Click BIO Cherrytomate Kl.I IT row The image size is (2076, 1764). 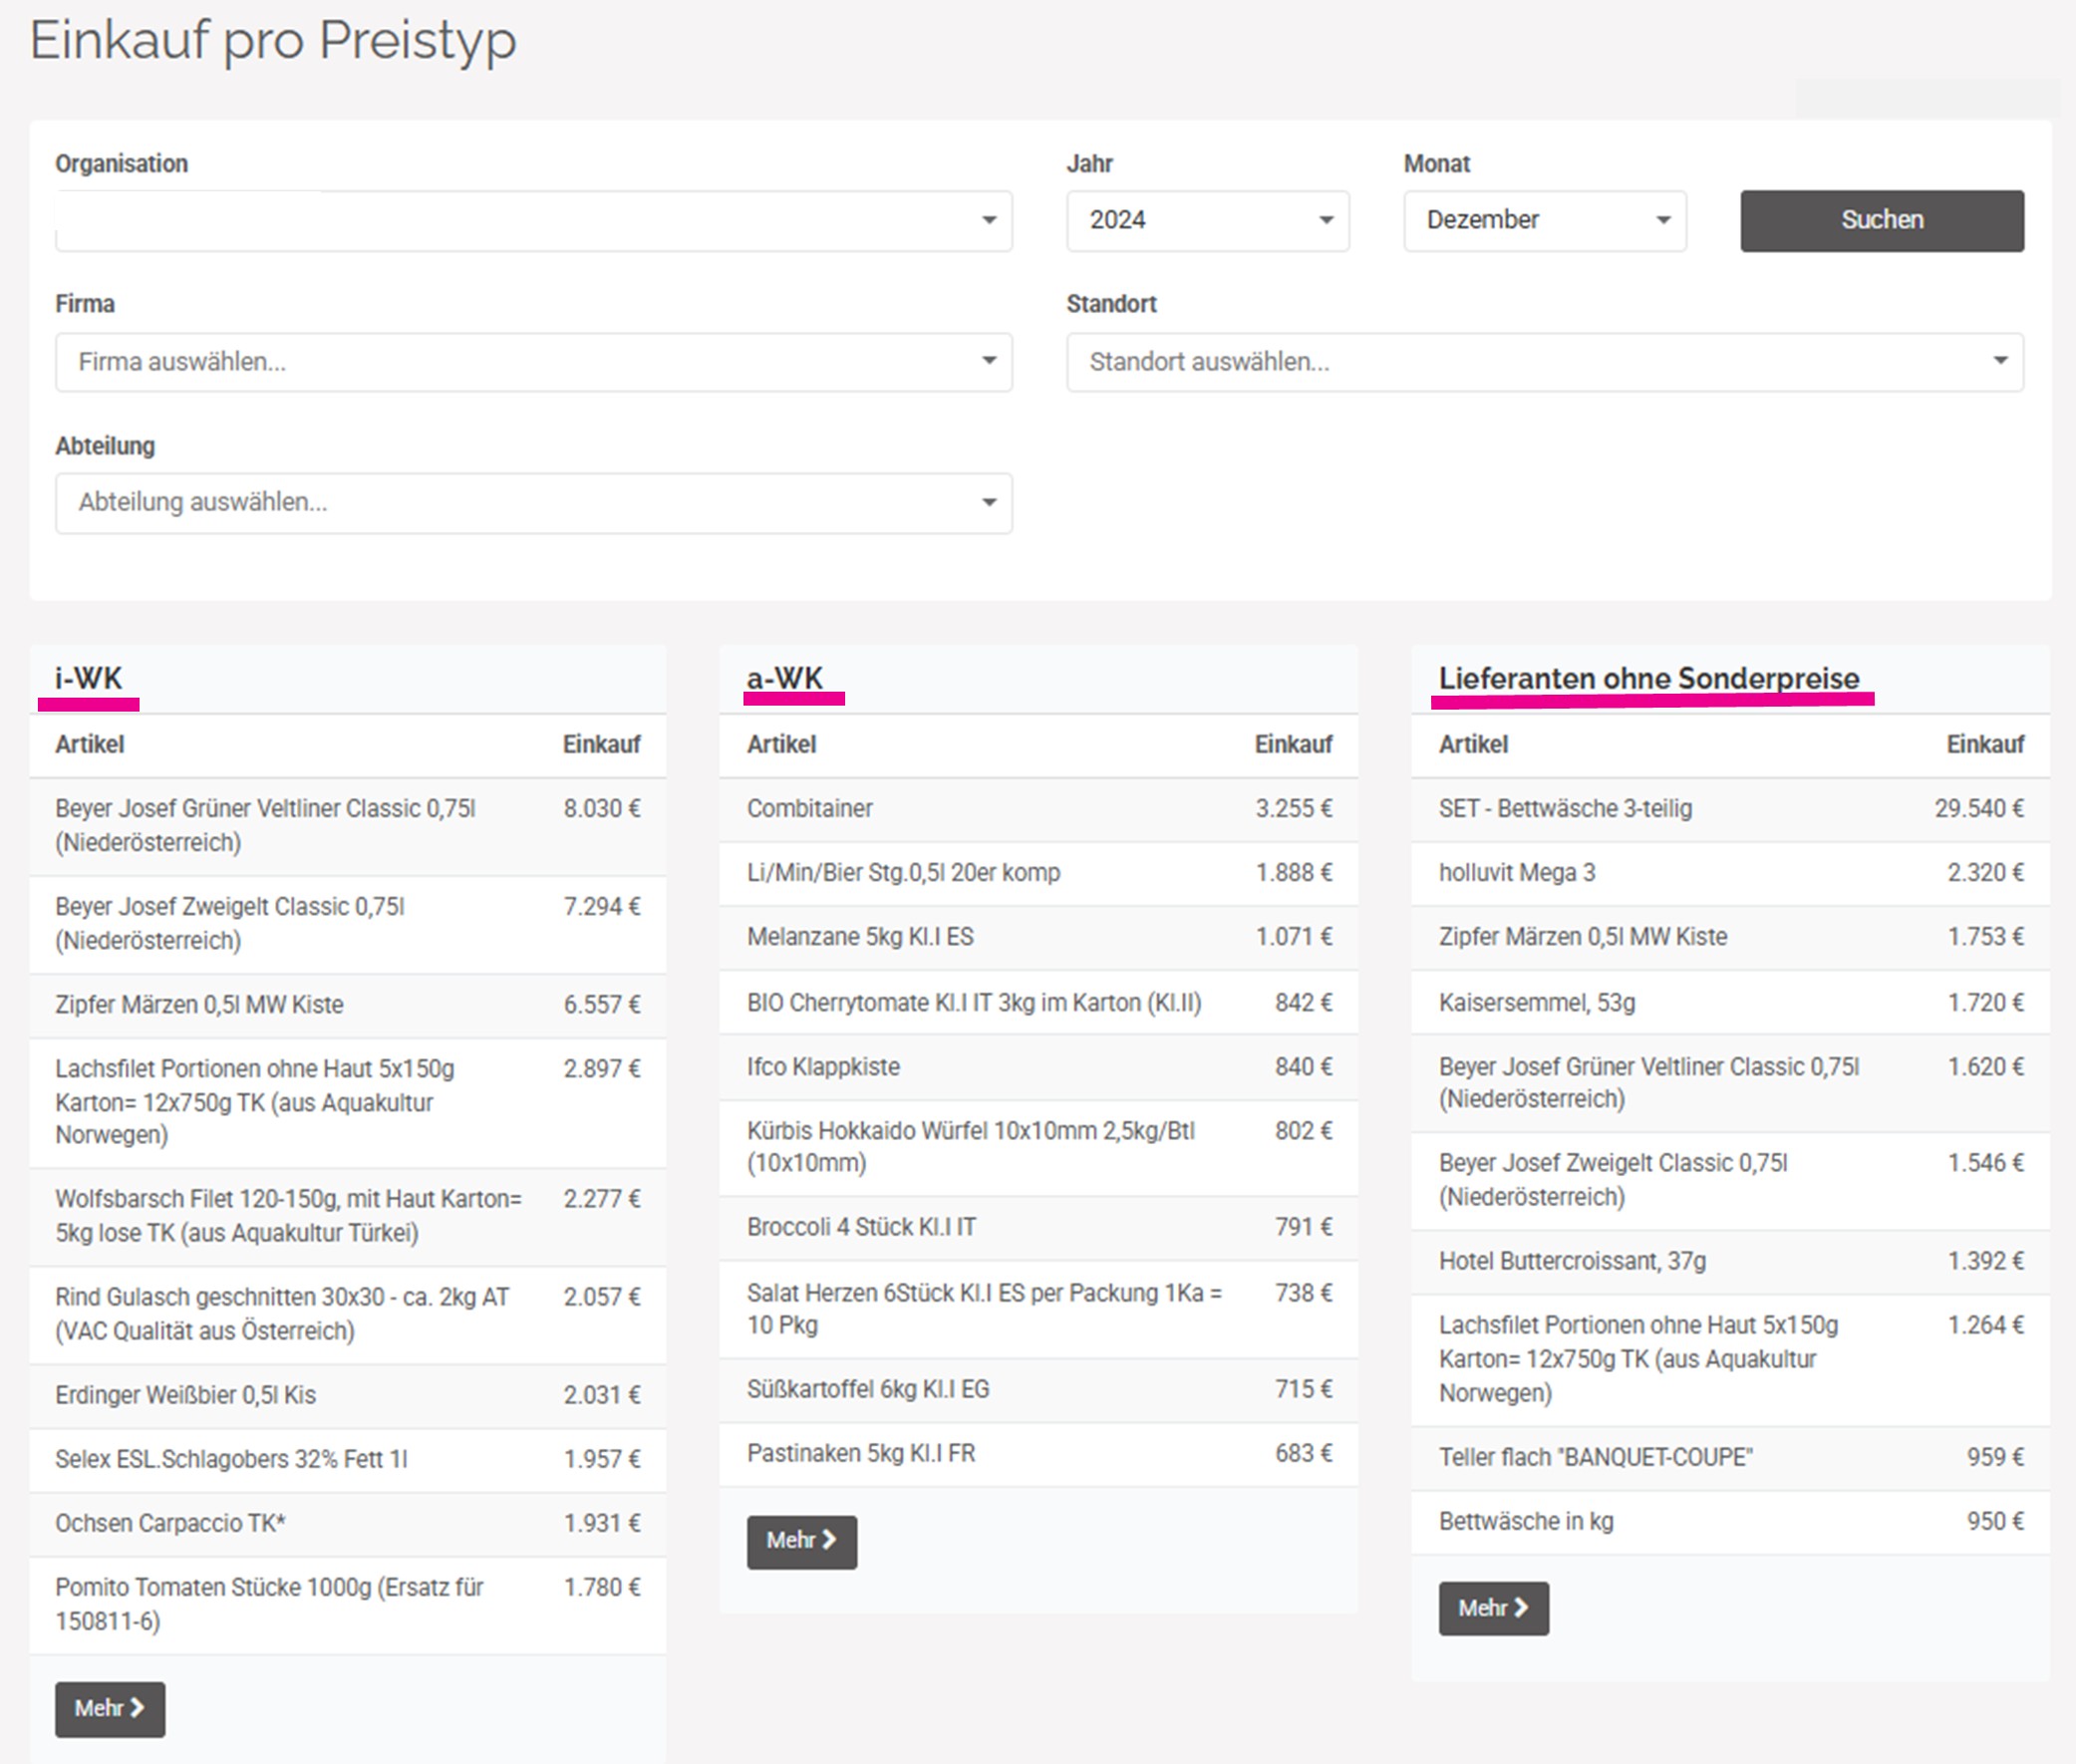(x=1039, y=1003)
